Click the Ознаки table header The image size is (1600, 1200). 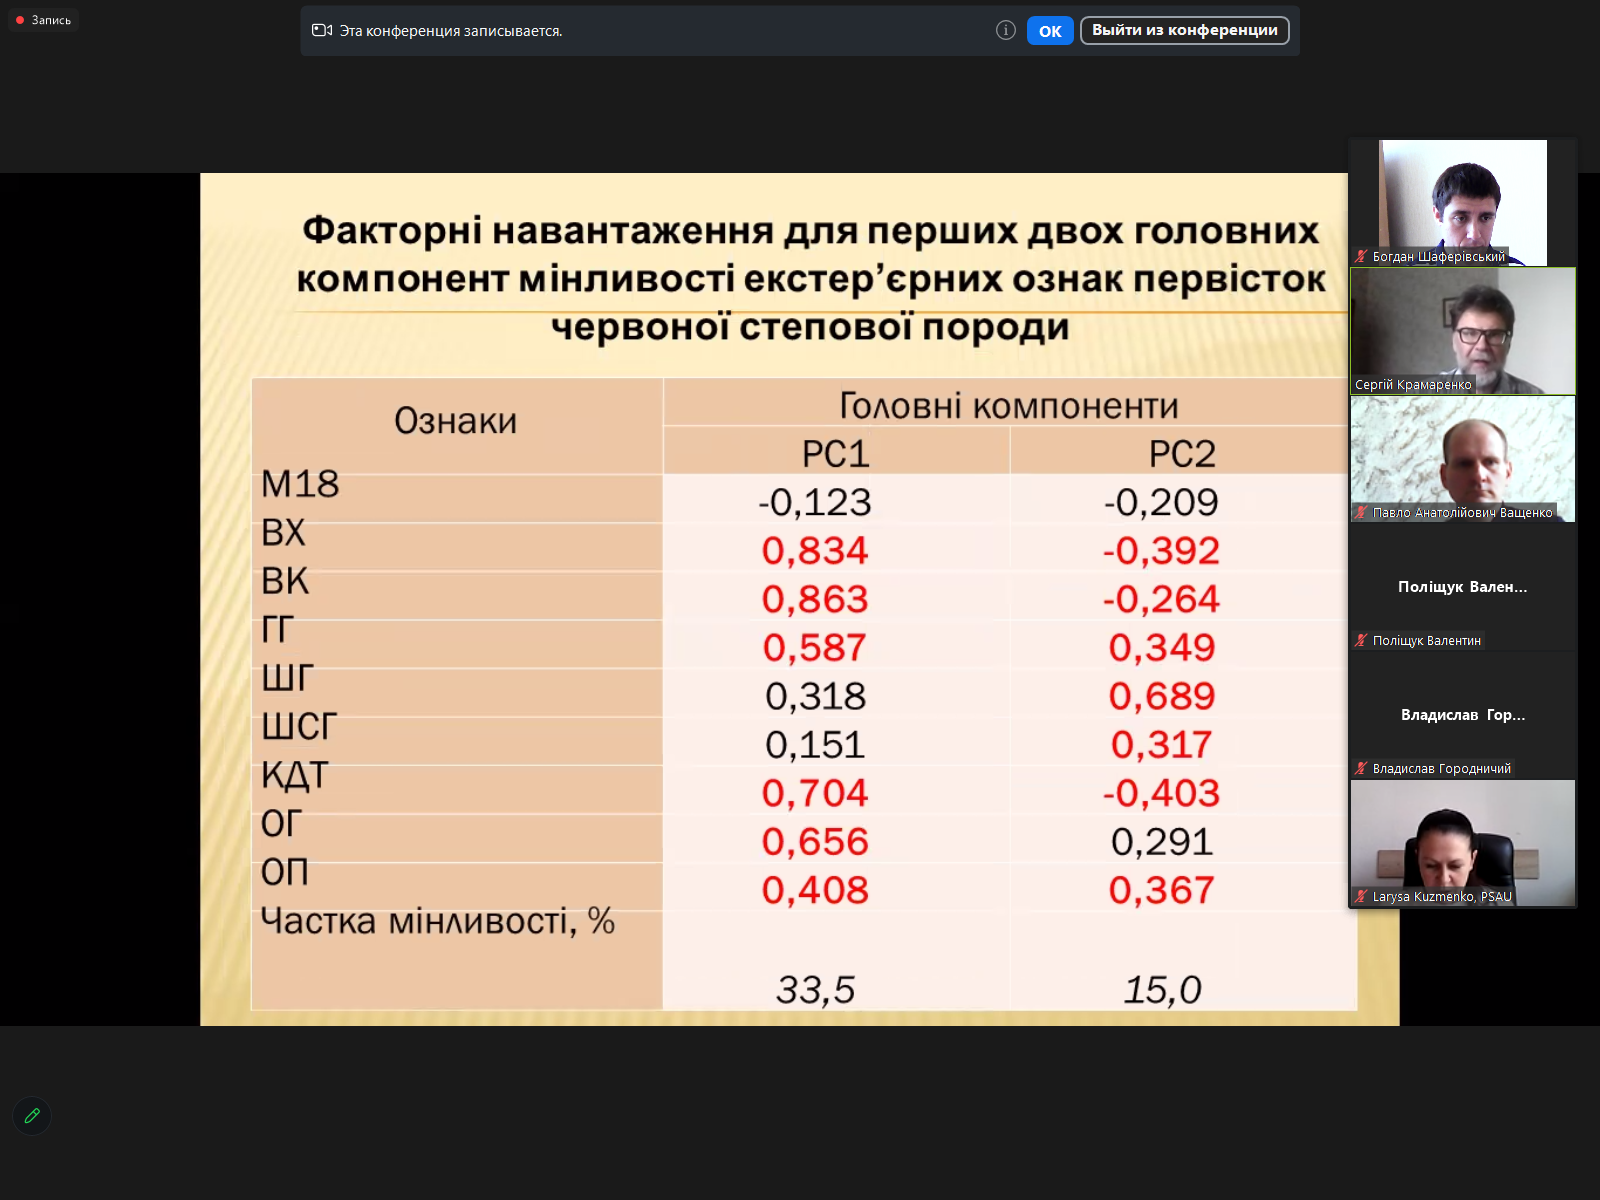(x=455, y=421)
